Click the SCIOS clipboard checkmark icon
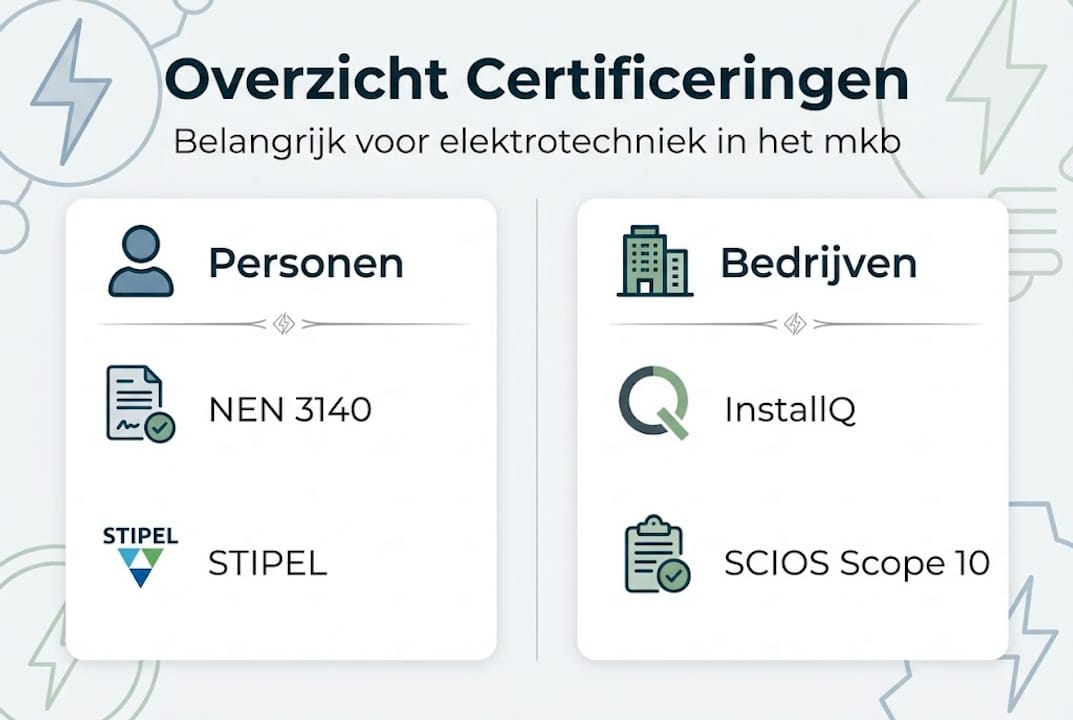Viewport: 1073px width, 720px height. (x=655, y=554)
